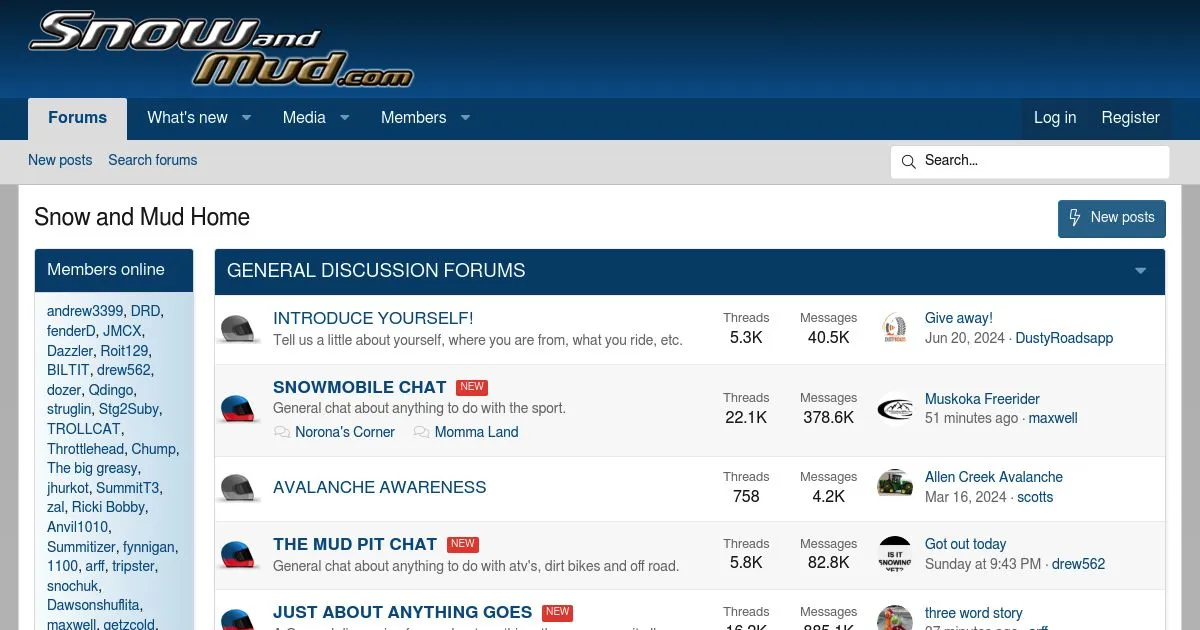This screenshot has width=1200, height=630.
Task: Expand the What's new dropdown arrow
Action: click(x=246, y=118)
